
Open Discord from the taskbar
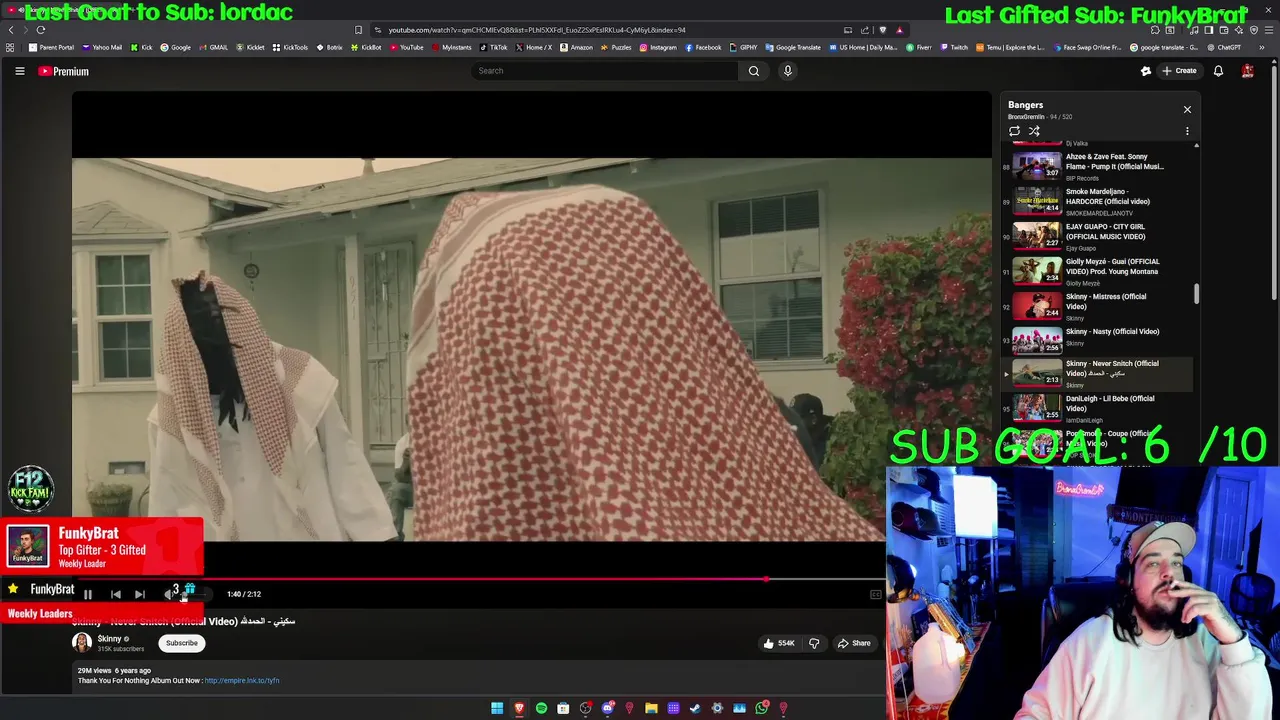click(607, 708)
